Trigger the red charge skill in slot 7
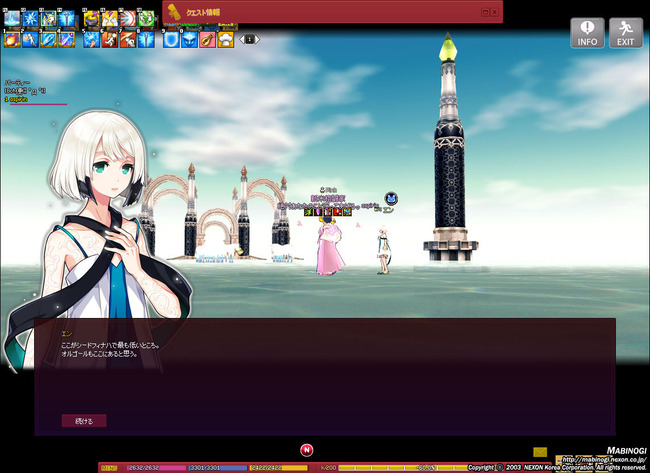This screenshot has height=473, width=650. 128,39
